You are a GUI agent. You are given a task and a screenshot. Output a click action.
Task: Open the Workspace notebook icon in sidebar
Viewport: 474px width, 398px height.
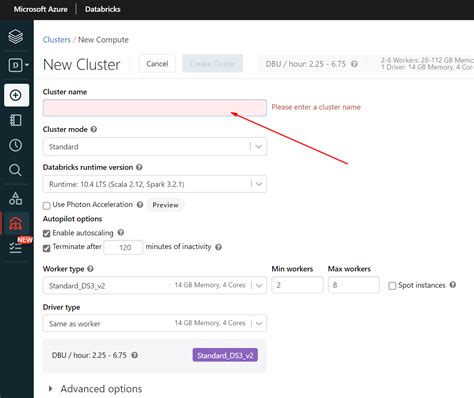(16, 120)
